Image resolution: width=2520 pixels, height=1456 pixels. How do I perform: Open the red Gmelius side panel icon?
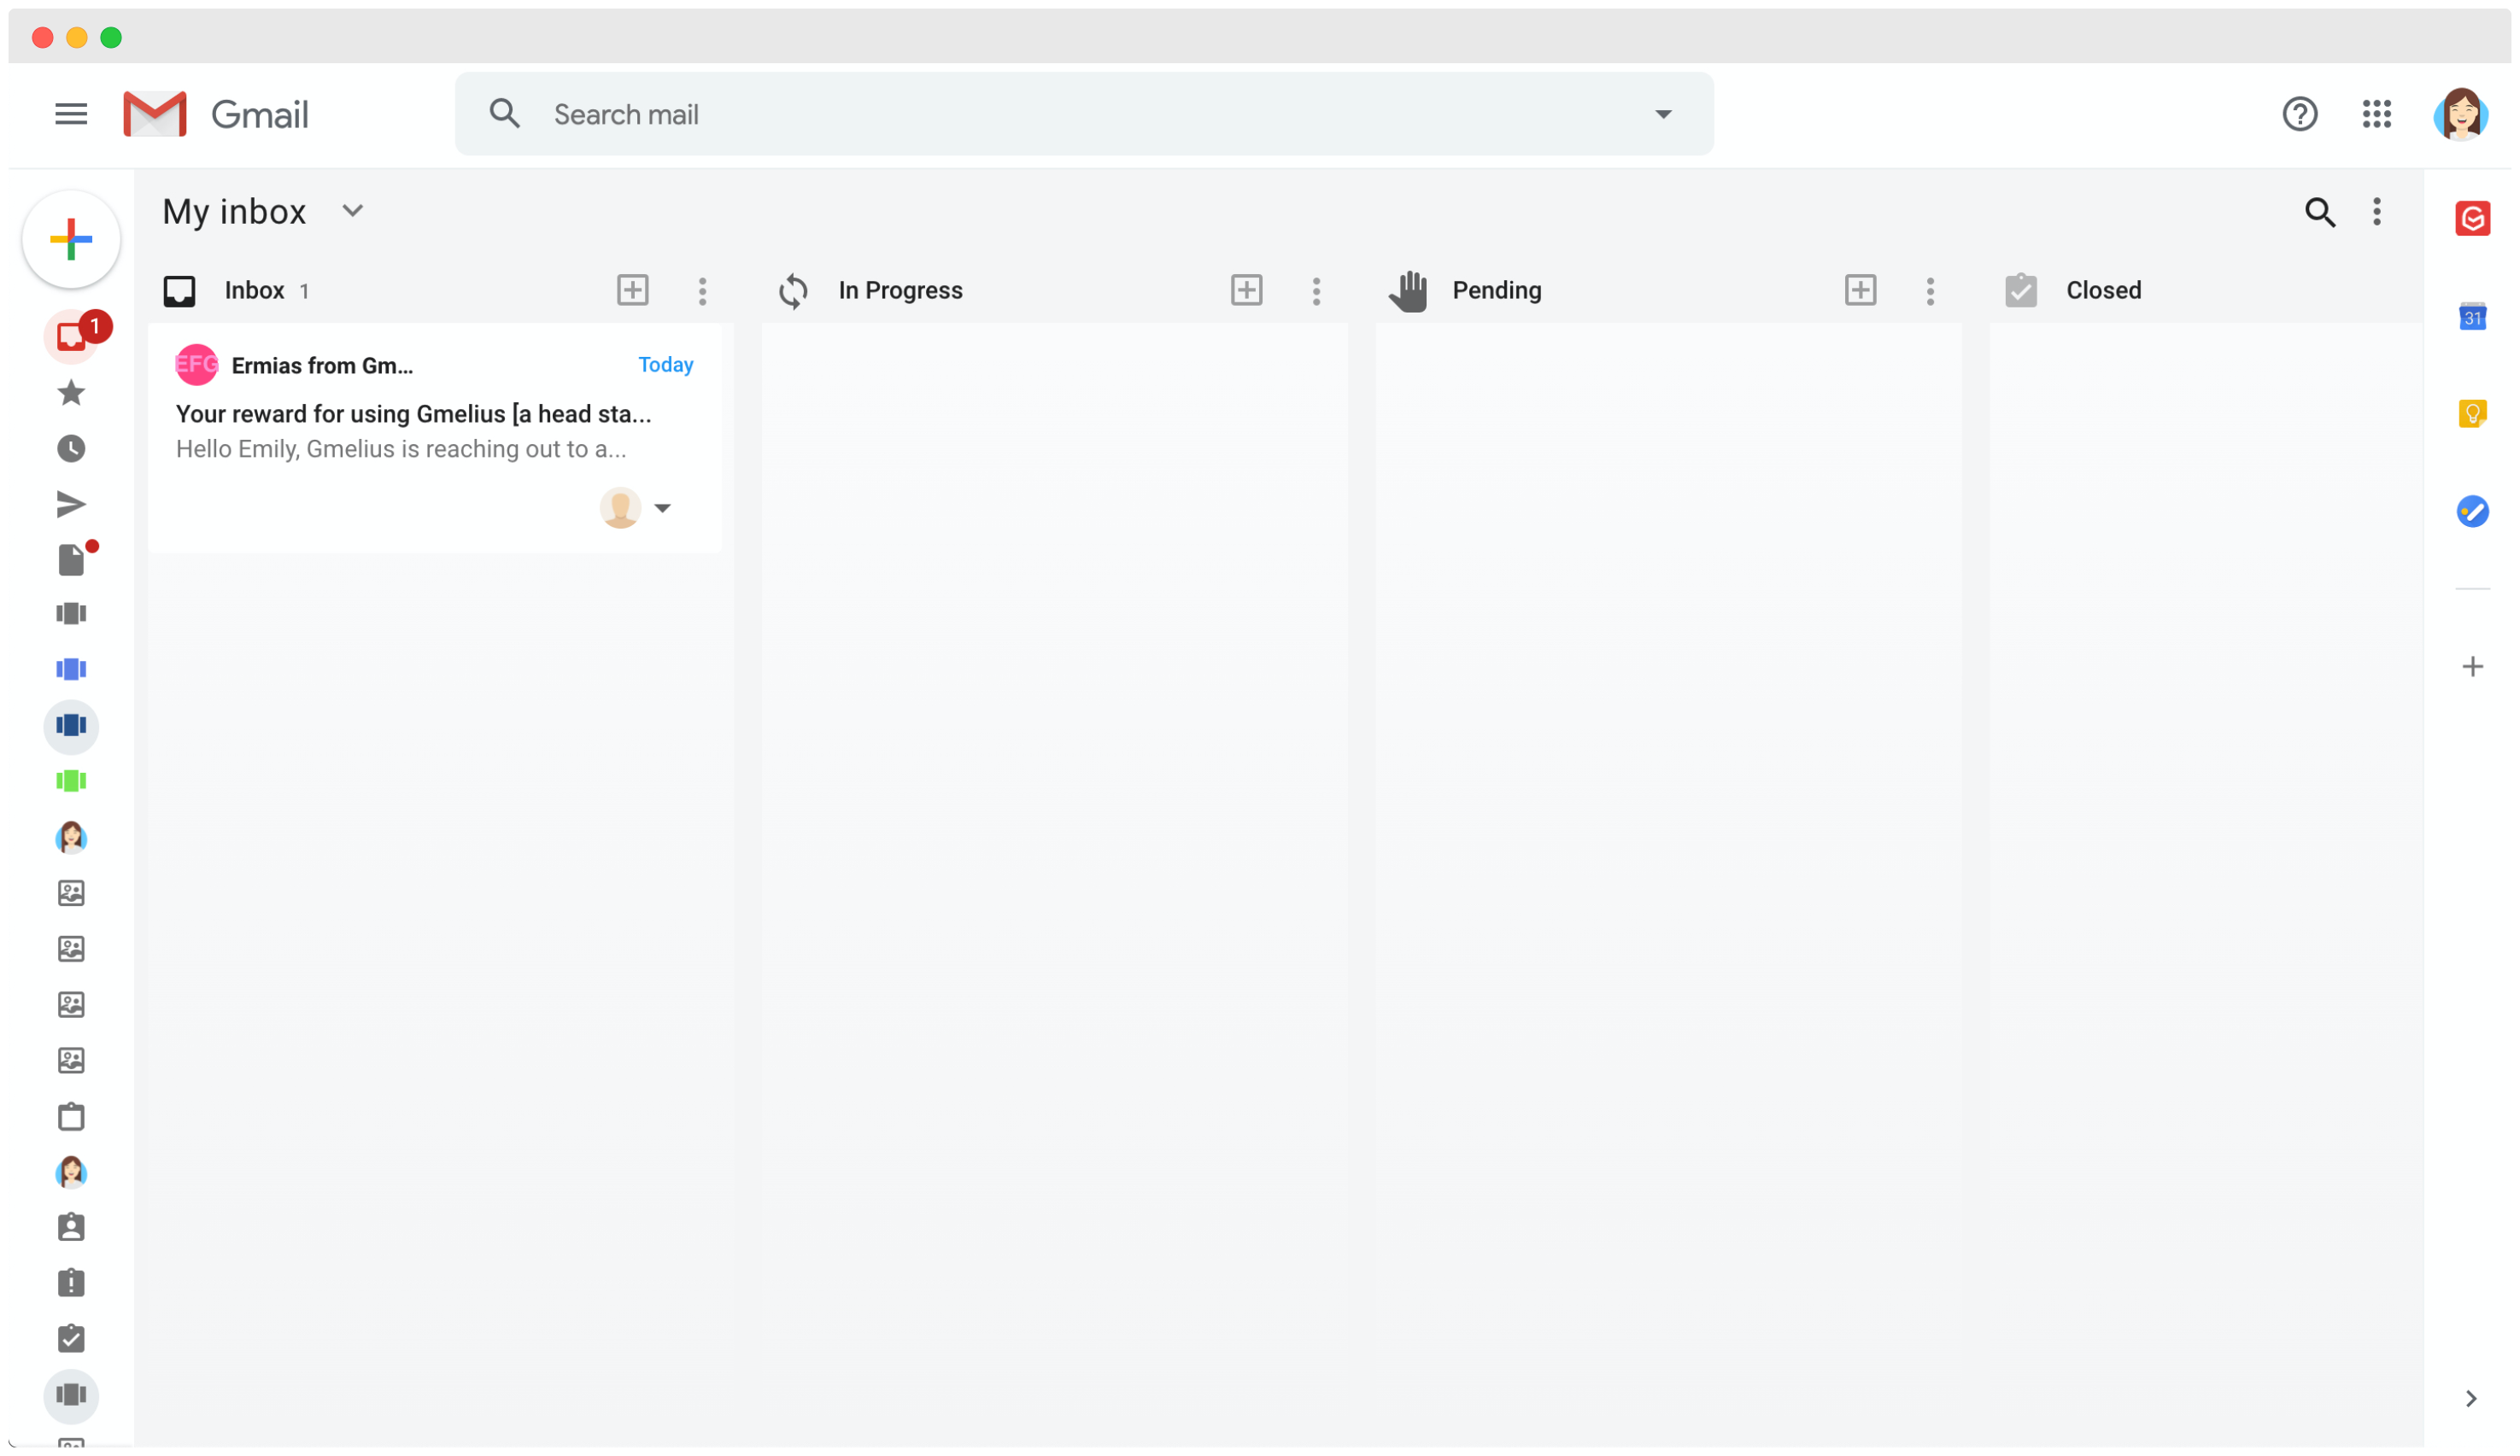click(x=2472, y=219)
